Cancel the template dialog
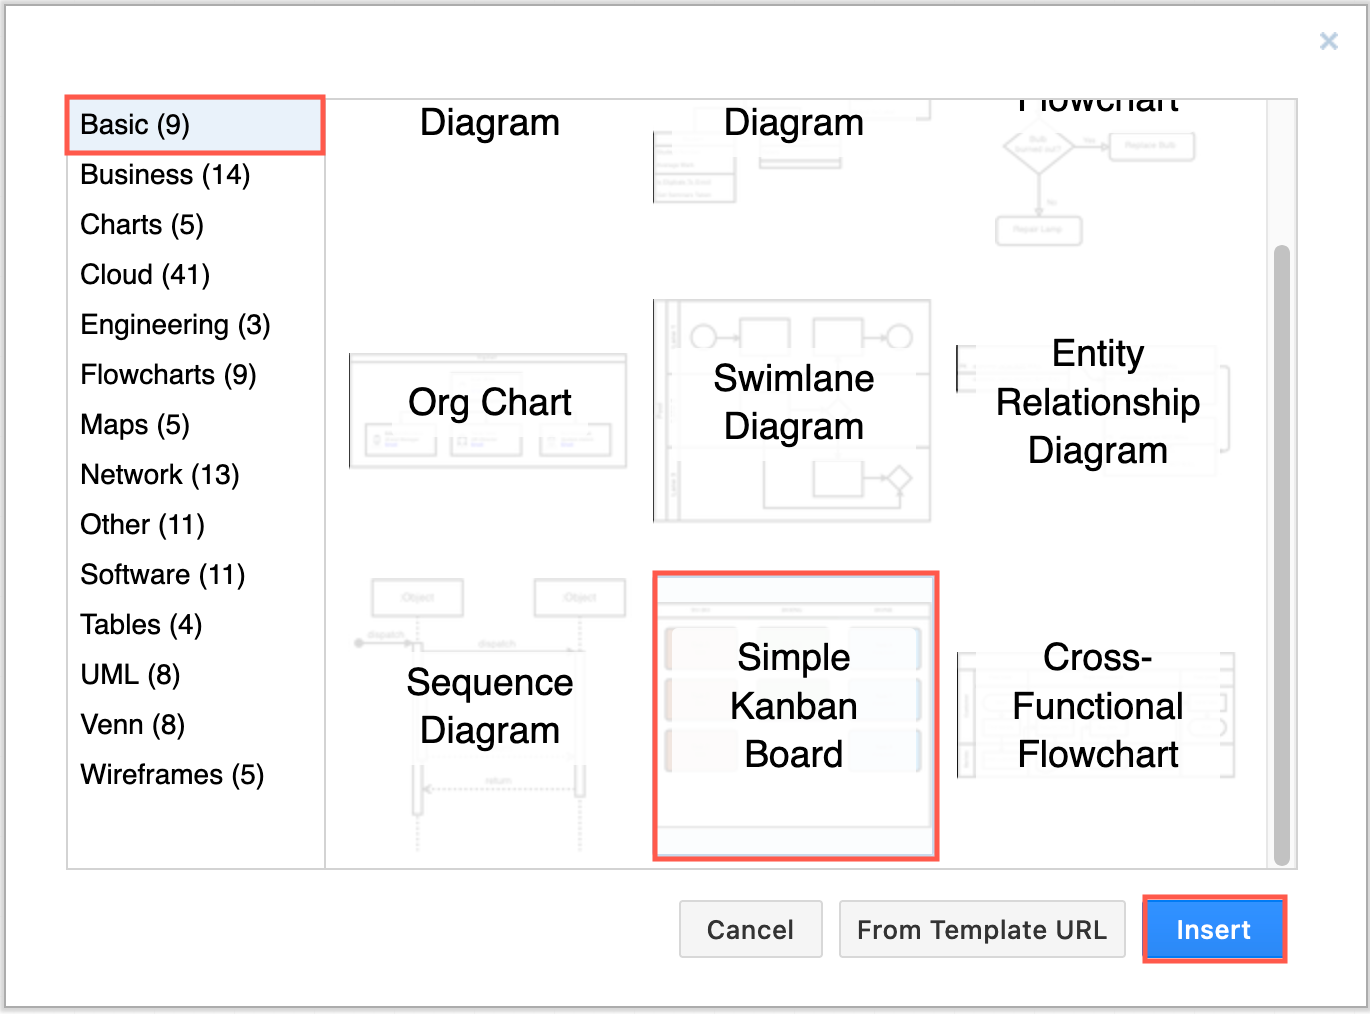The height and width of the screenshot is (1014, 1370). 750,929
